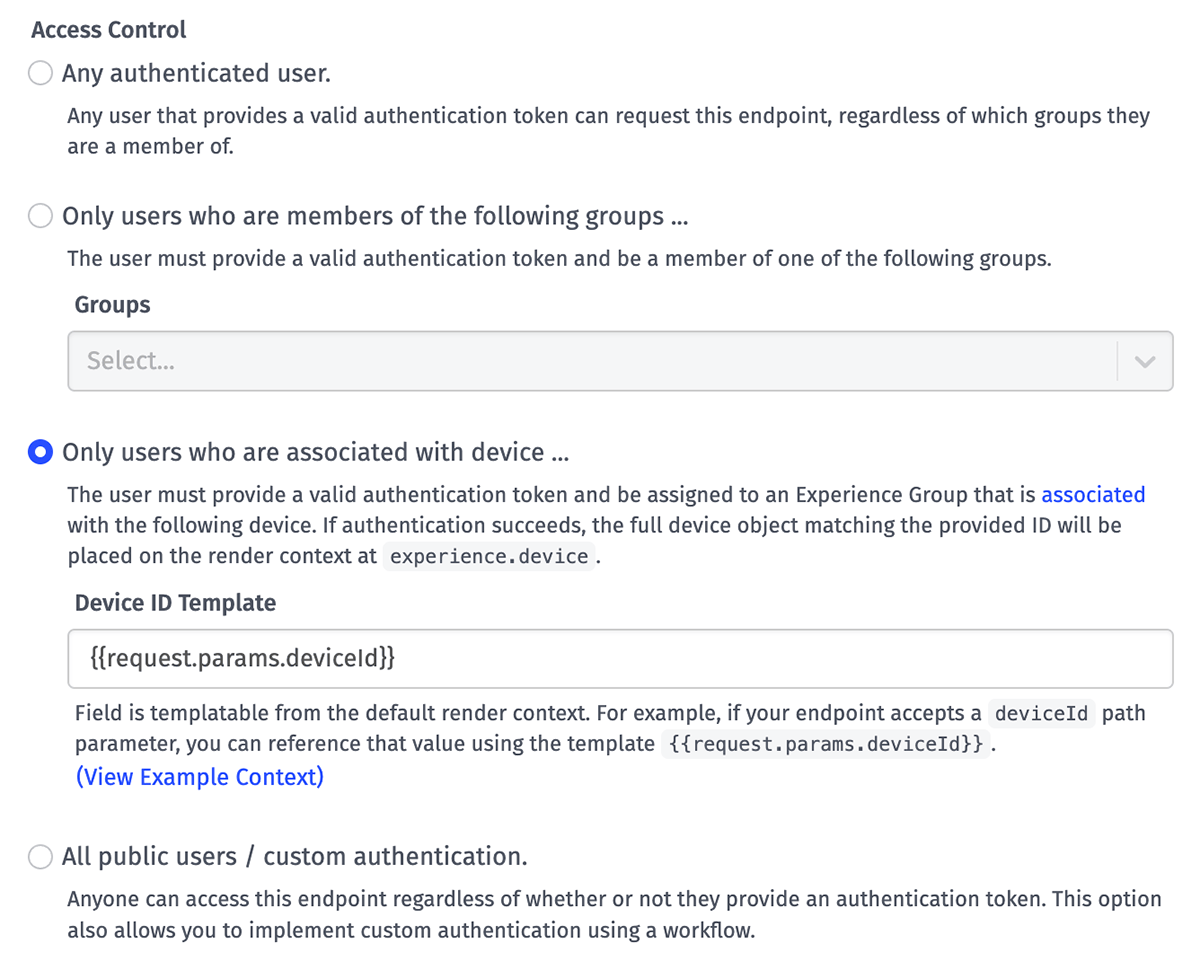Click the selected "associated with device" radio button

pos(40,452)
